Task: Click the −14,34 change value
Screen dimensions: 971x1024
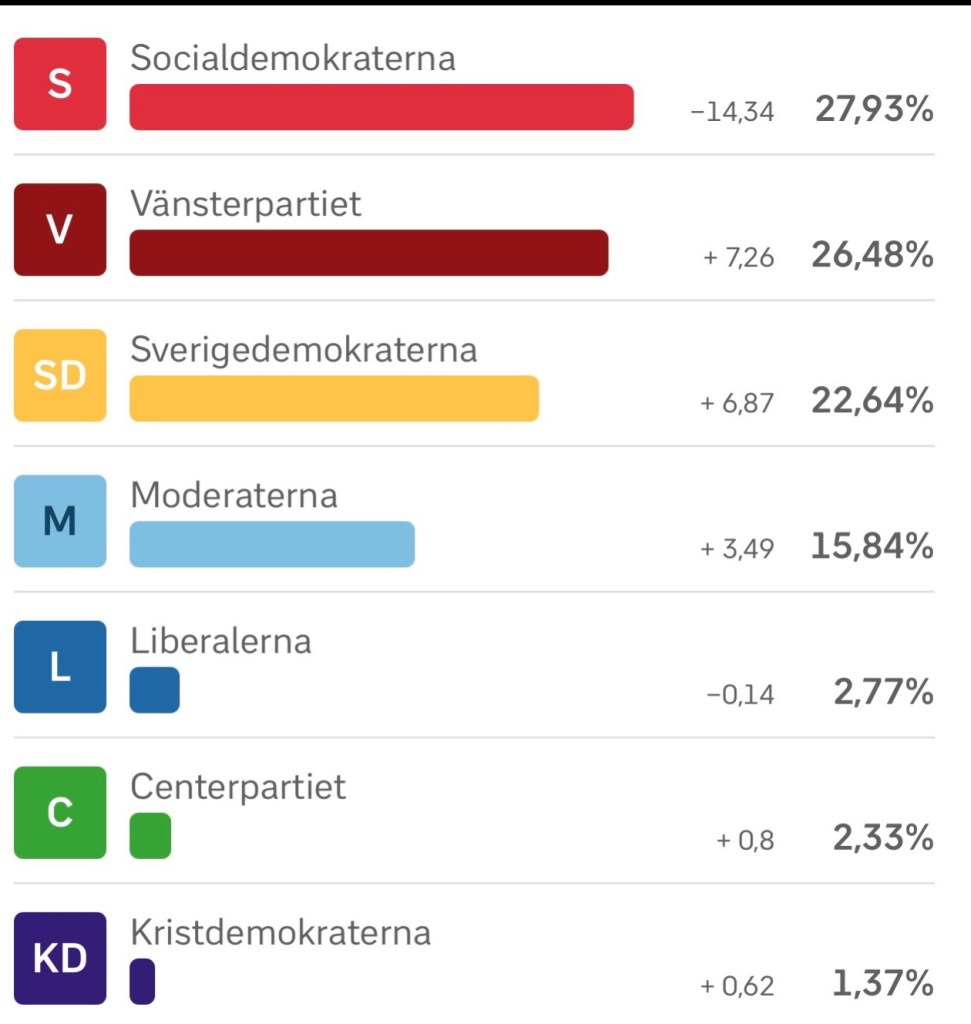Action: tap(732, 112)
